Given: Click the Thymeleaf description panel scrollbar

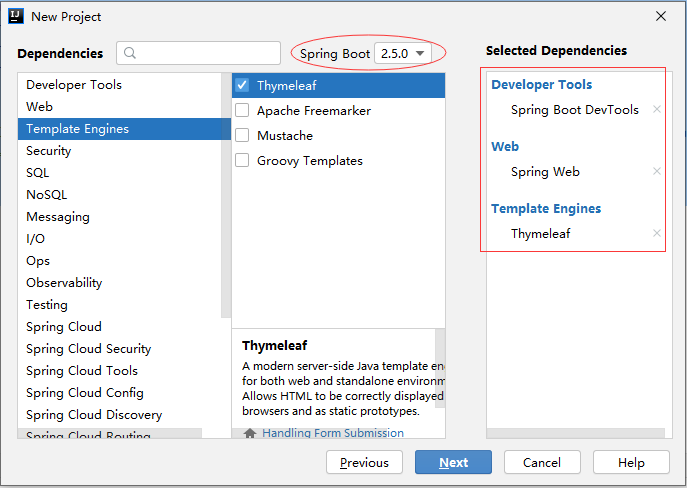Looking at the screenshot, I should (x=440, y=368).
